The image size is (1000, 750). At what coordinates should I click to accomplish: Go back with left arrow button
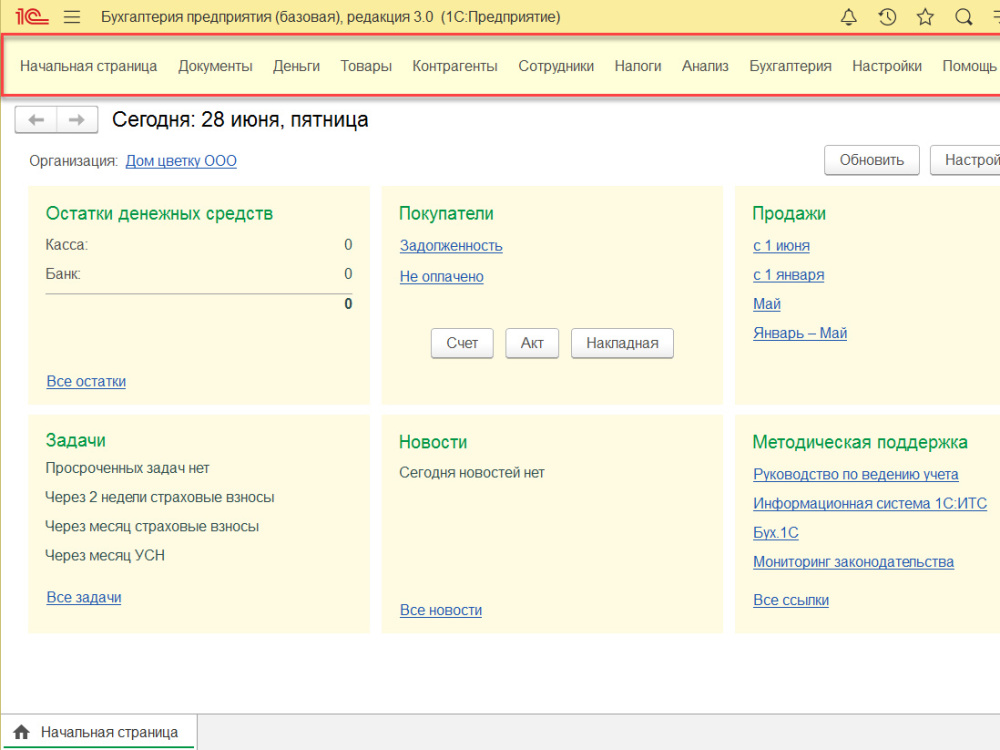coord(36,120)
